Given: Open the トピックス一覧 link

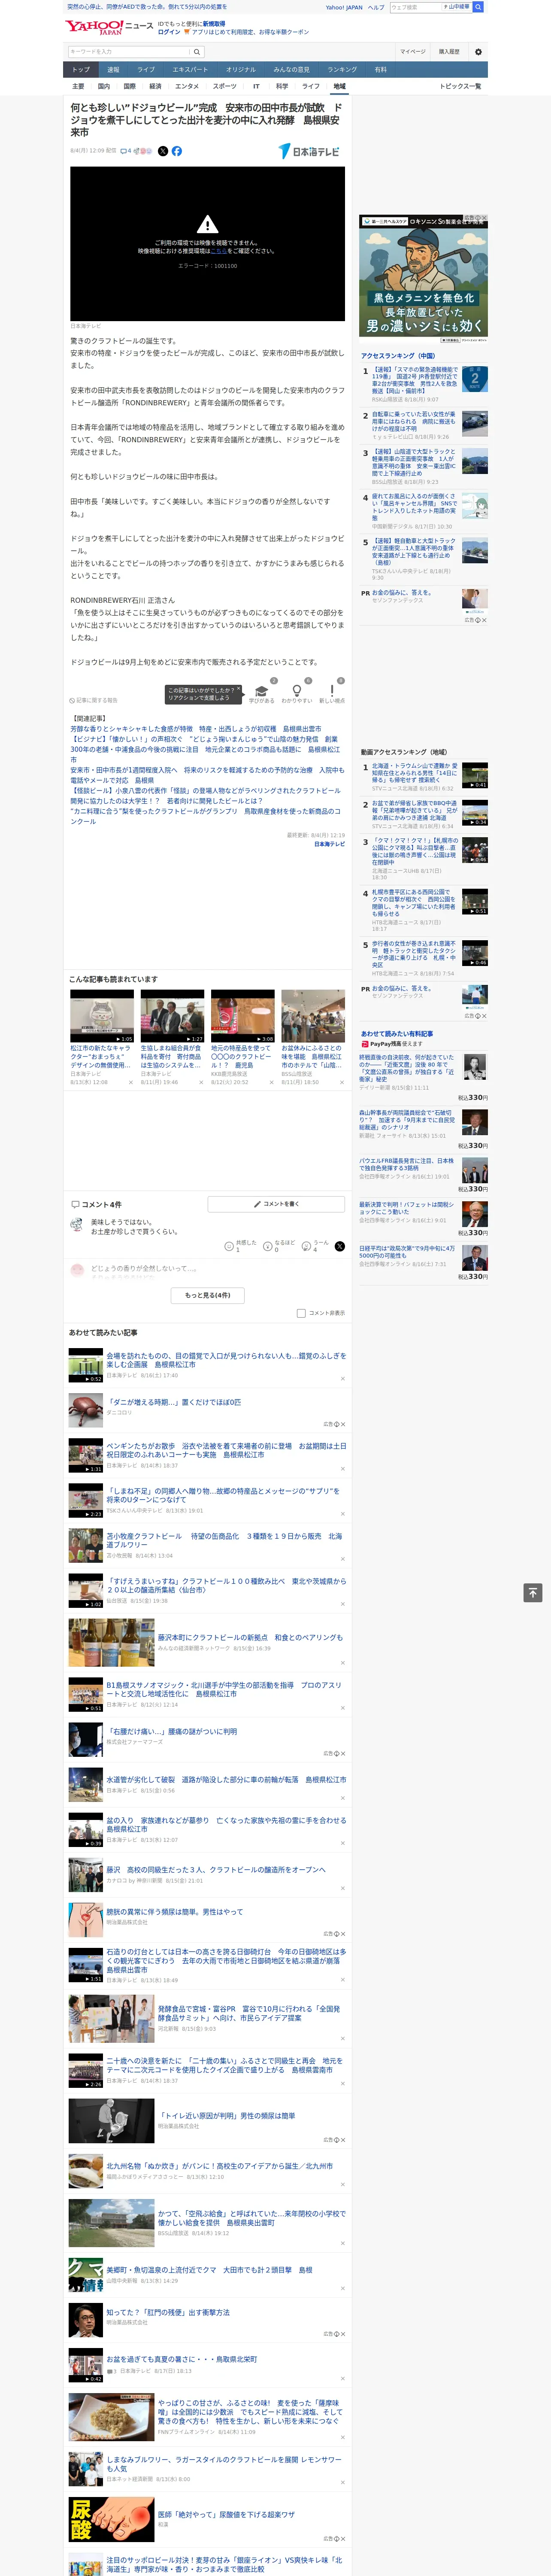Looking at the screenshot, I should click(x=460, y=86).
